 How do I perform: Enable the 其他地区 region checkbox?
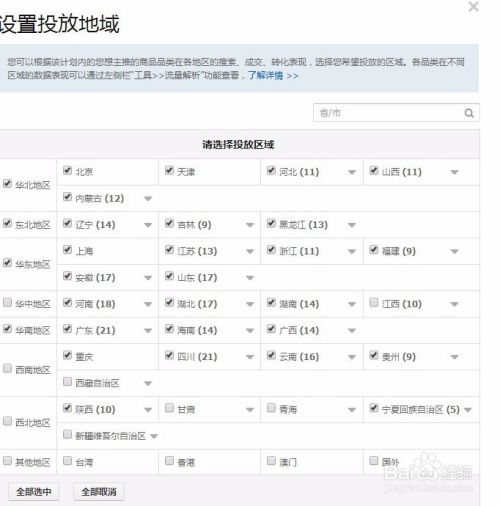click(x=7, y=461)
